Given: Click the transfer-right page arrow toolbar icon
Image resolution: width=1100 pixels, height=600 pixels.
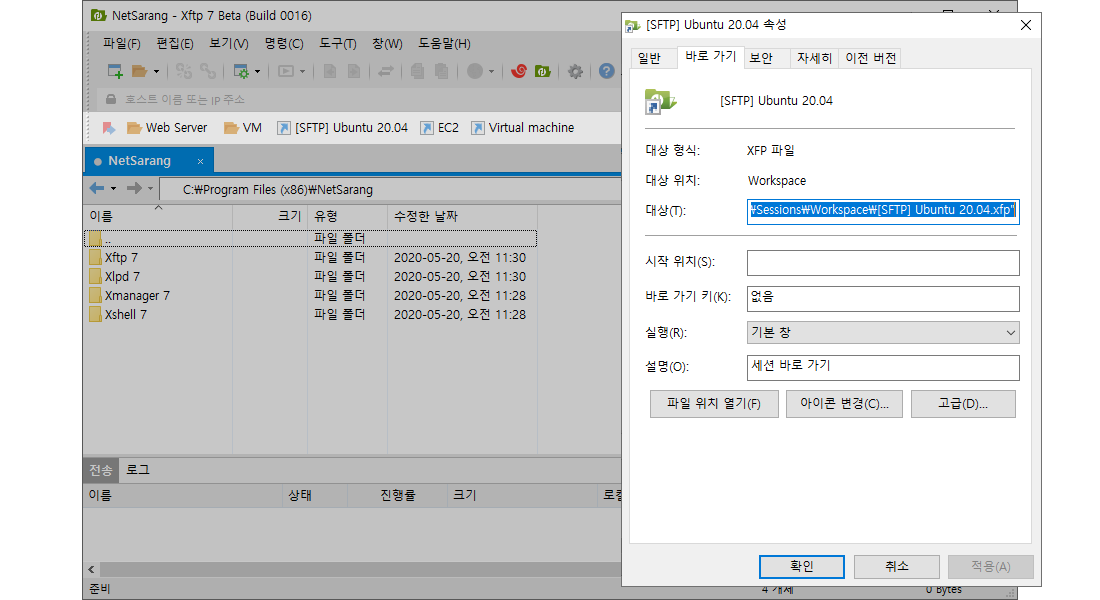Looking at the screenshot, I should 354,71.
